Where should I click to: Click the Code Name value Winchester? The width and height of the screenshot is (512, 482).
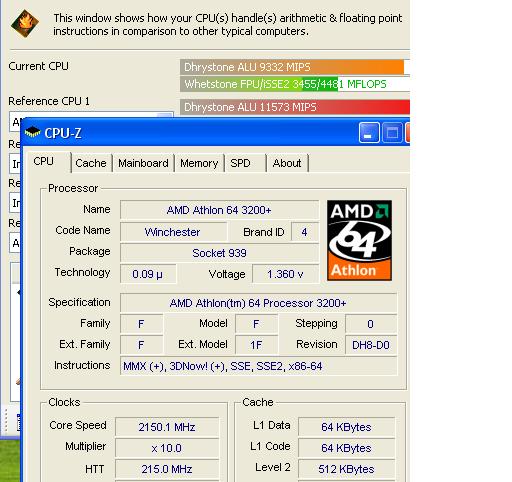tap(173, 232)
